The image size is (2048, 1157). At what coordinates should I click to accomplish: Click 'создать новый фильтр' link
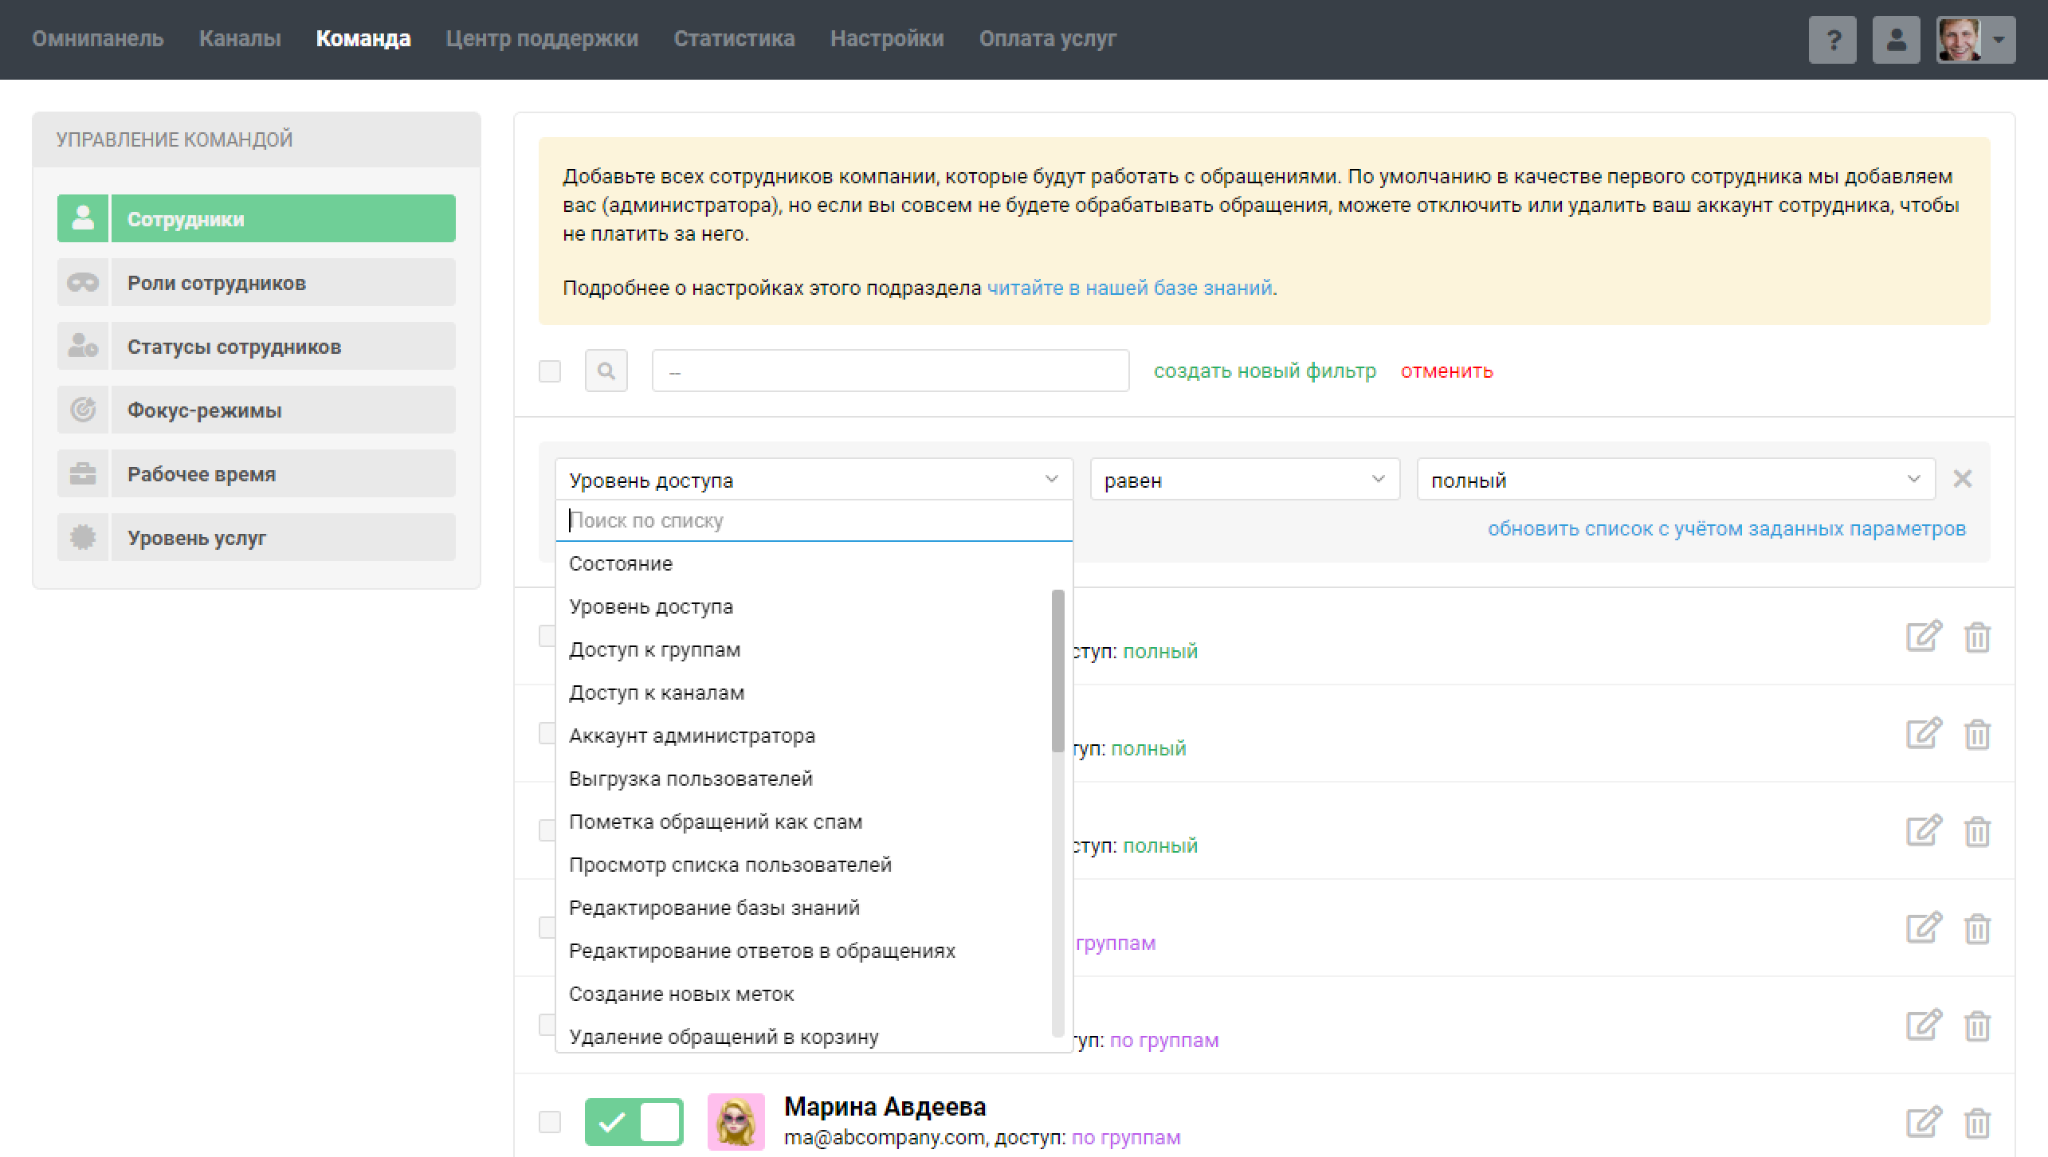click(1264, 371)
